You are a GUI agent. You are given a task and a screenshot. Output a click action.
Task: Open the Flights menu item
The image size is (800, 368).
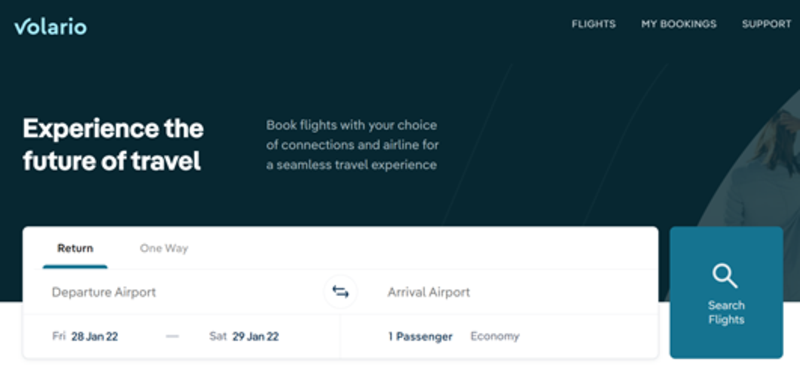click(x=593, y=24)
